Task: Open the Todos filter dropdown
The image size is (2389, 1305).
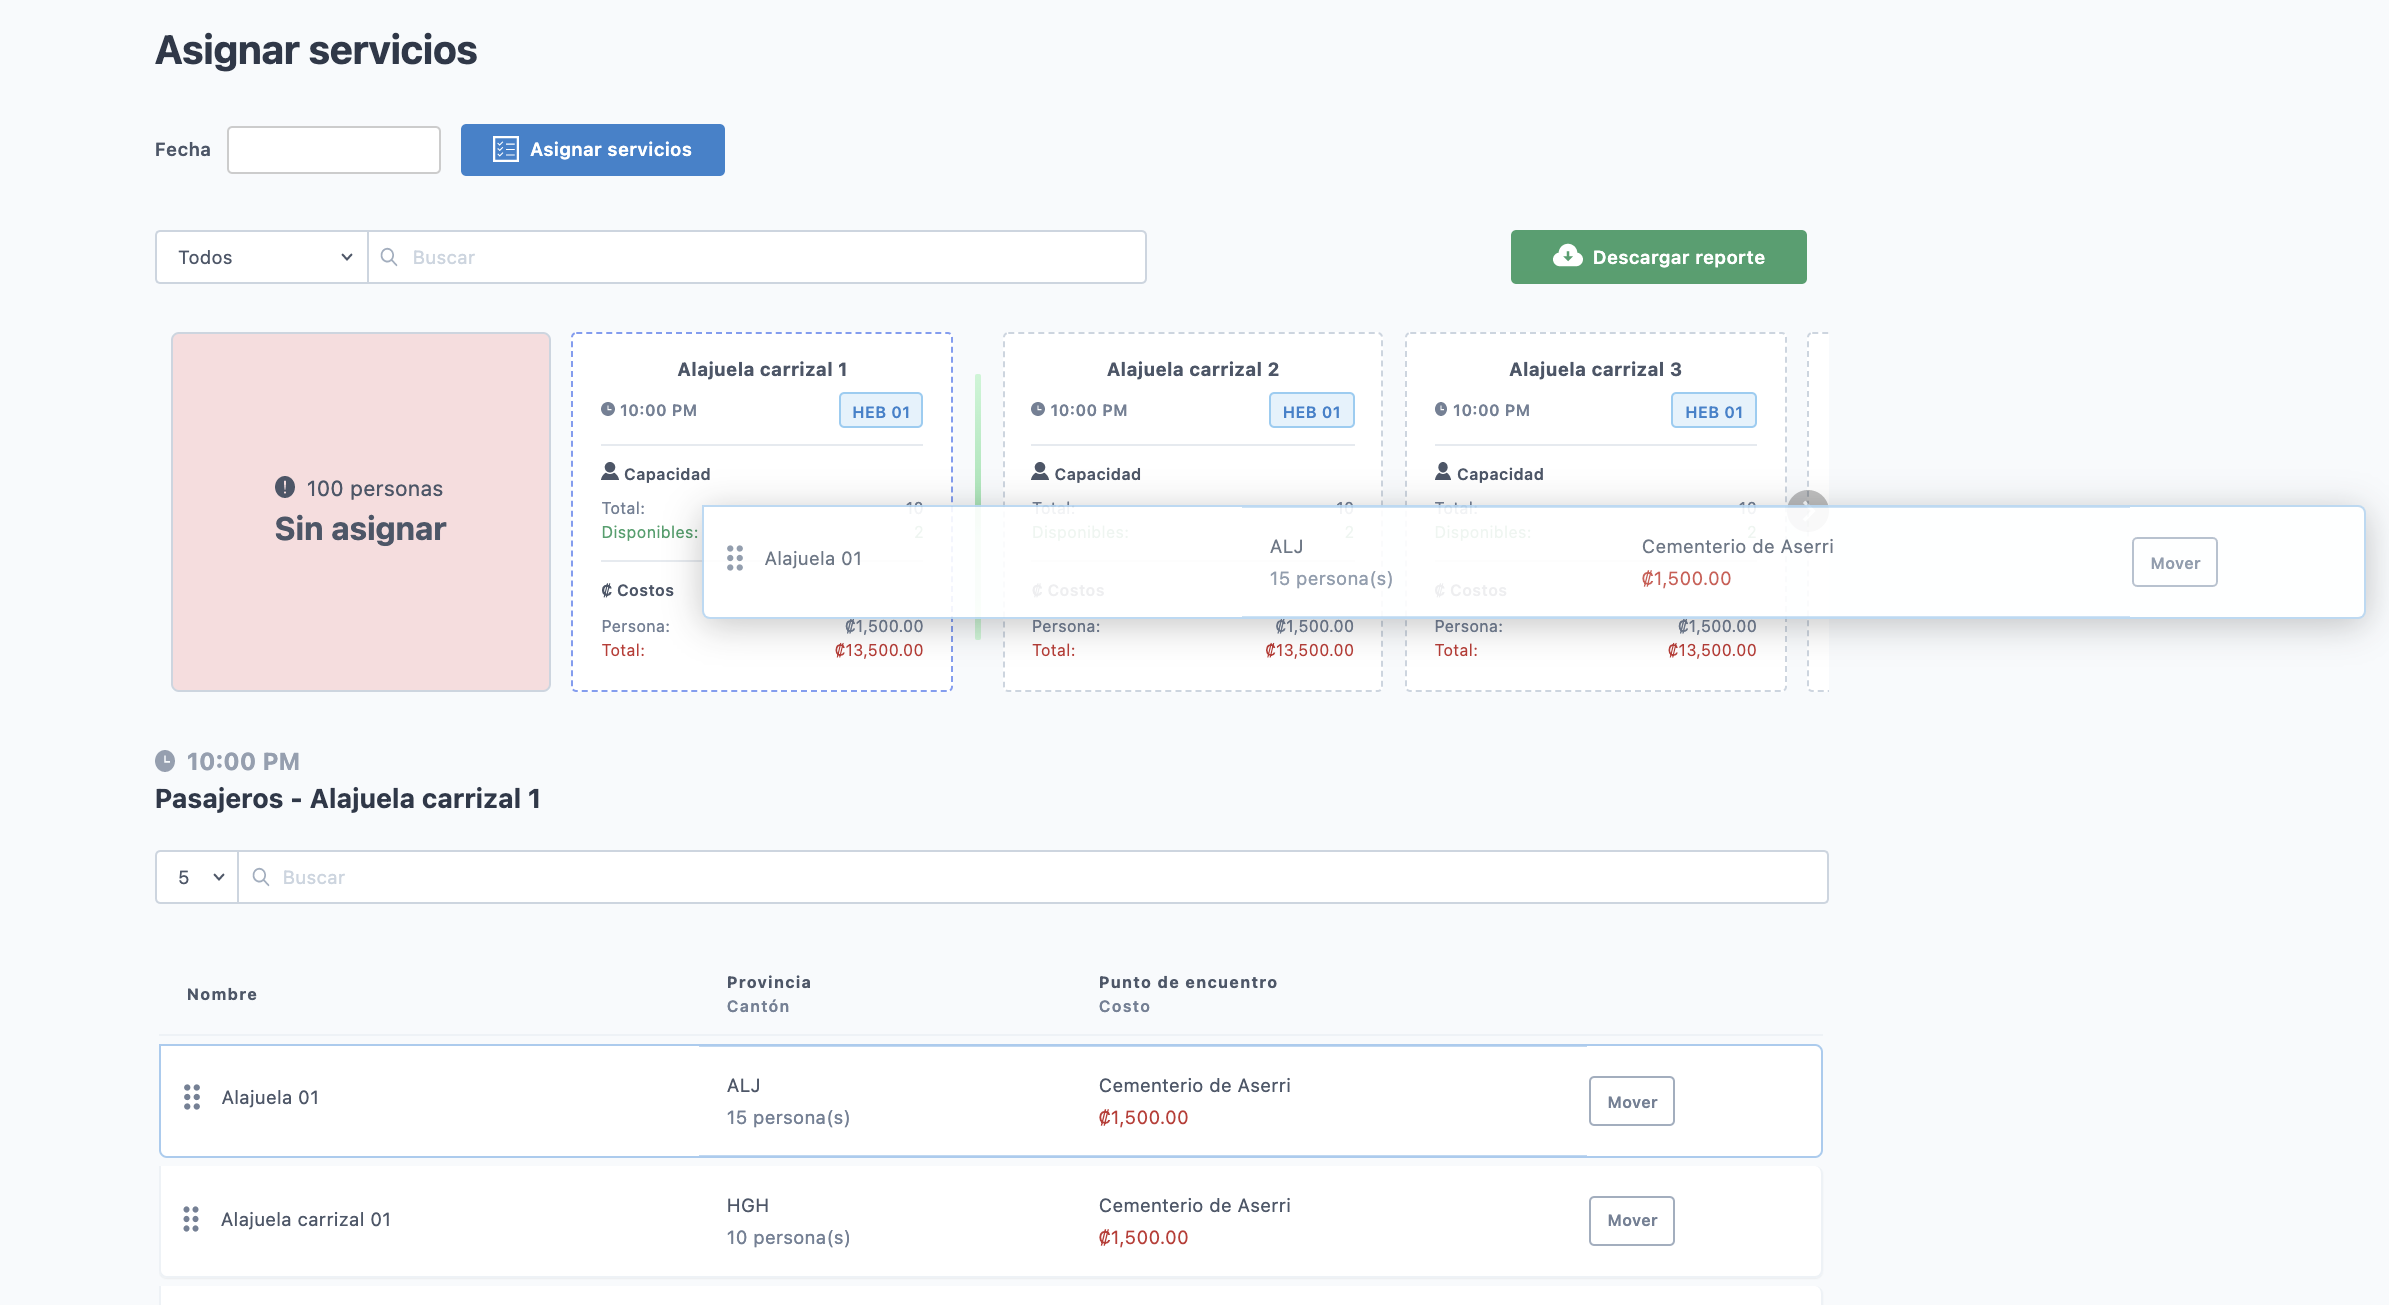Action: (x=262, y=257)
